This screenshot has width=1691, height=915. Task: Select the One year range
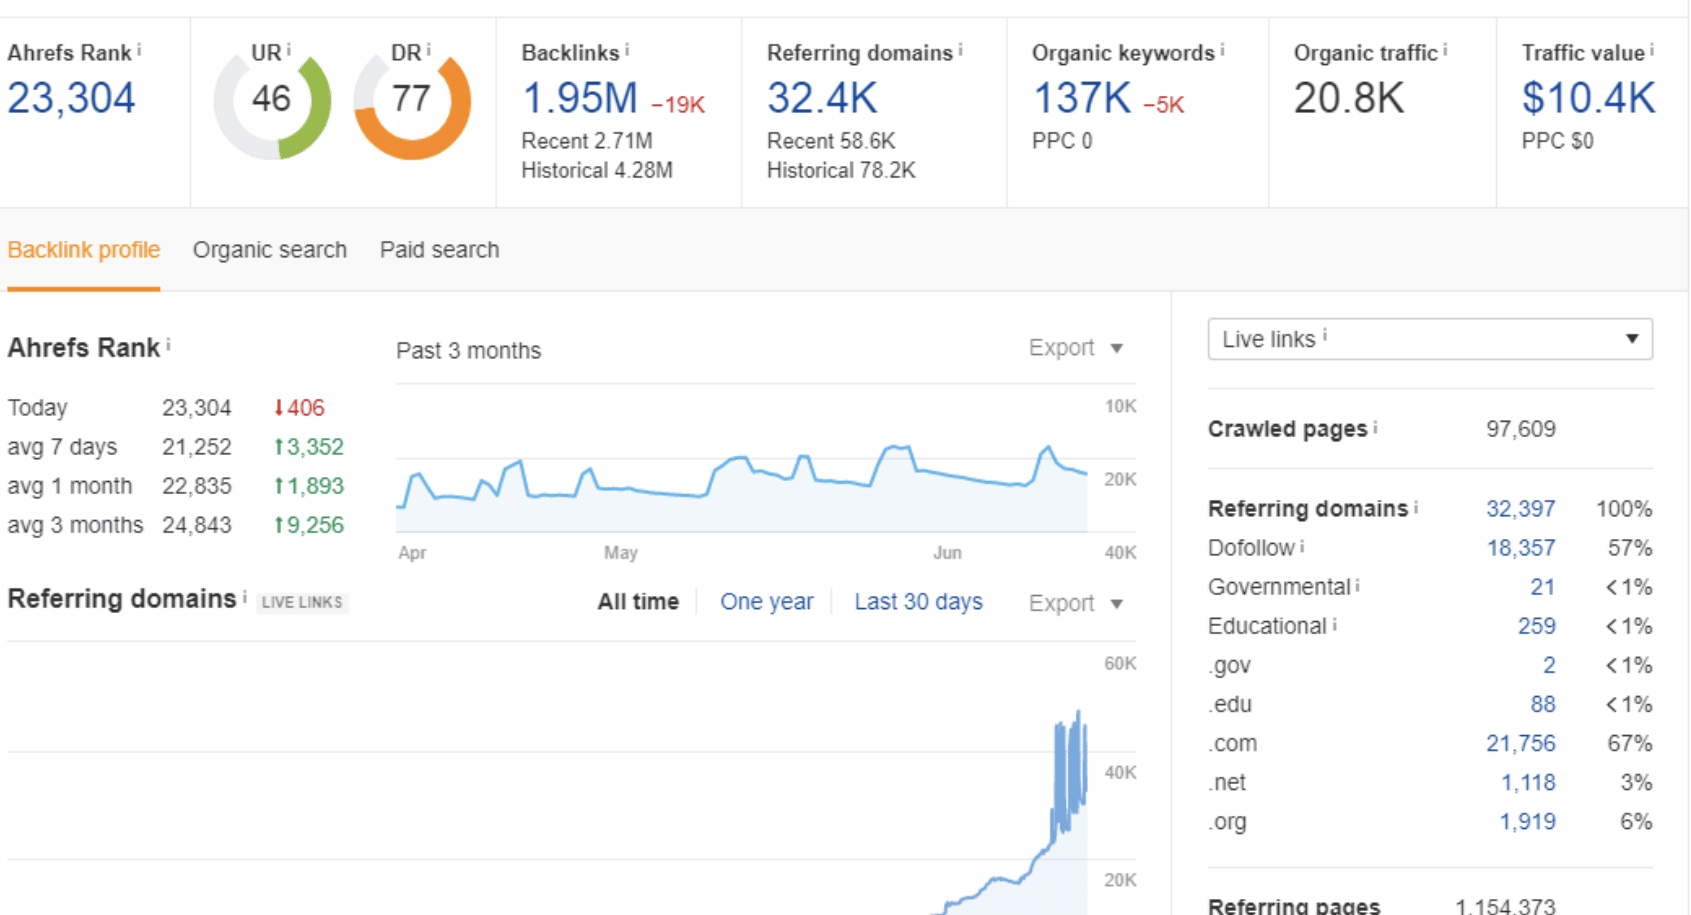pyautogui.click(x=767, y=602)
